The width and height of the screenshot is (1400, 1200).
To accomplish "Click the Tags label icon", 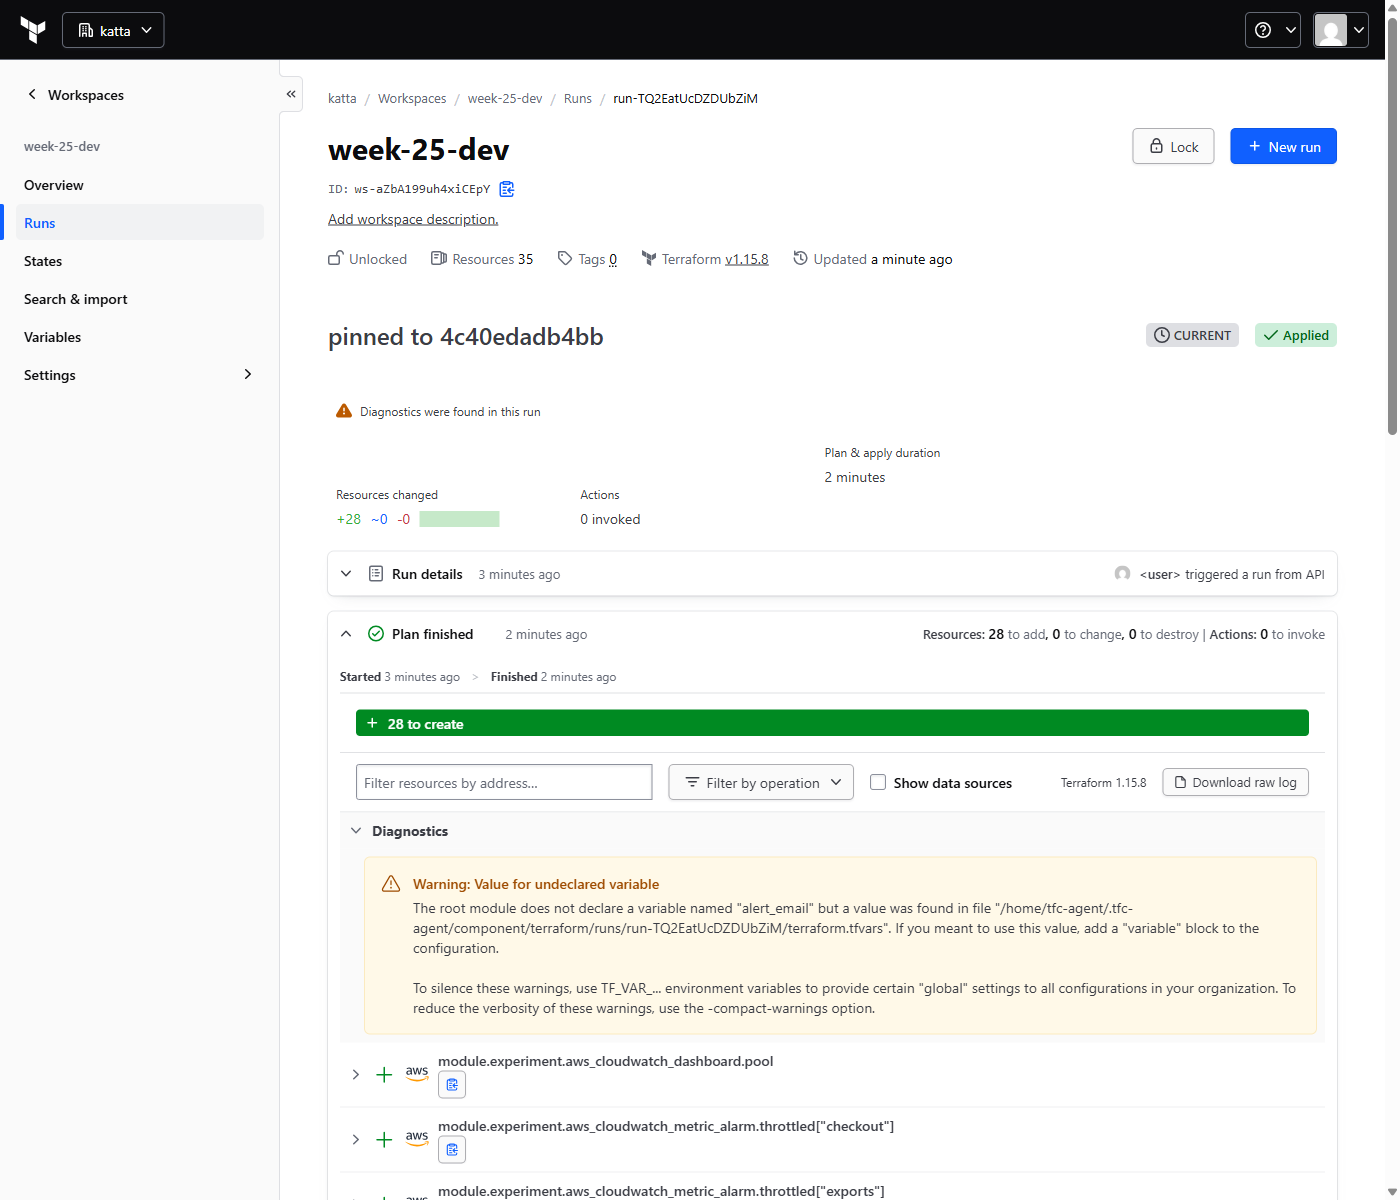I will (x=565, y=258).
